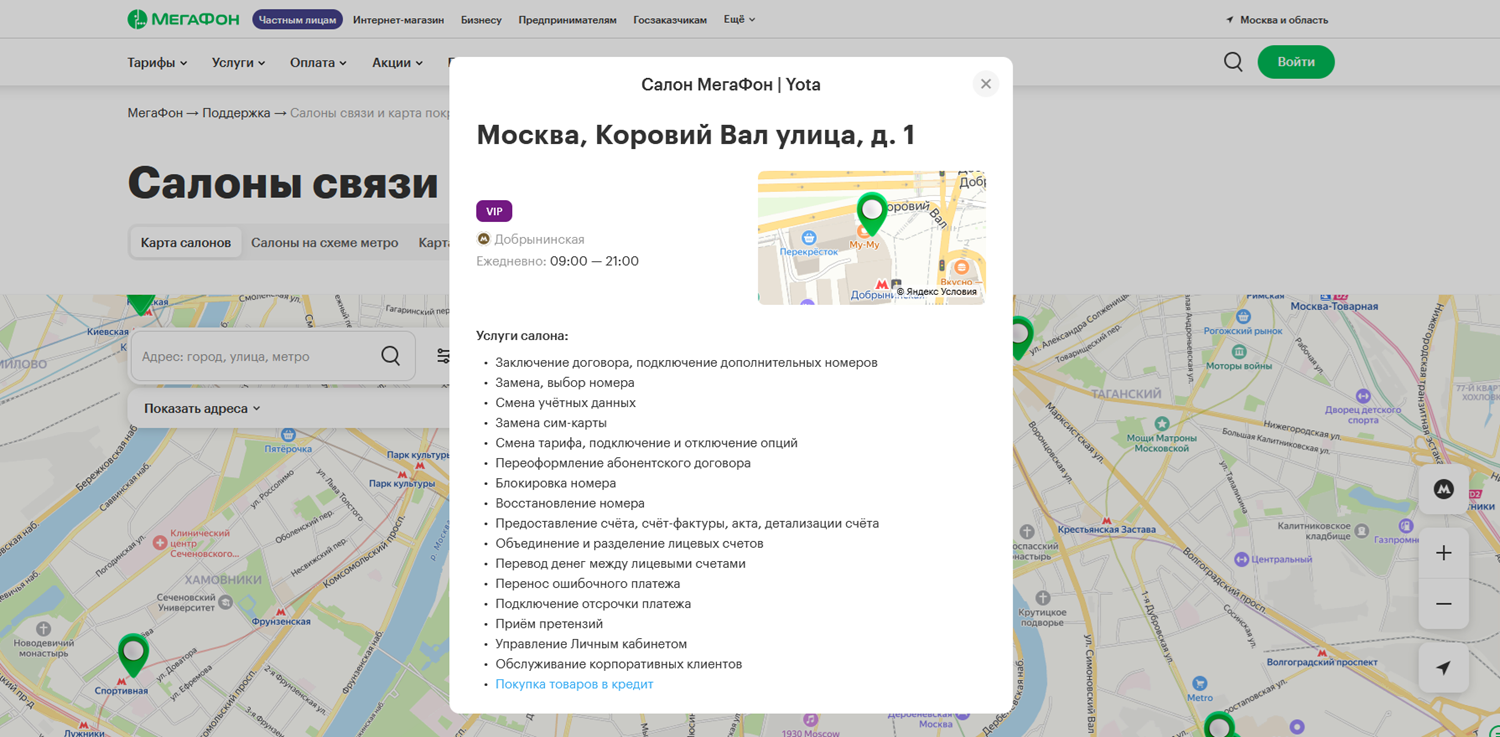
Task: Click the Клинический центр Сеченовского marker
Action: pyautogui.click(x=160, y=543)
